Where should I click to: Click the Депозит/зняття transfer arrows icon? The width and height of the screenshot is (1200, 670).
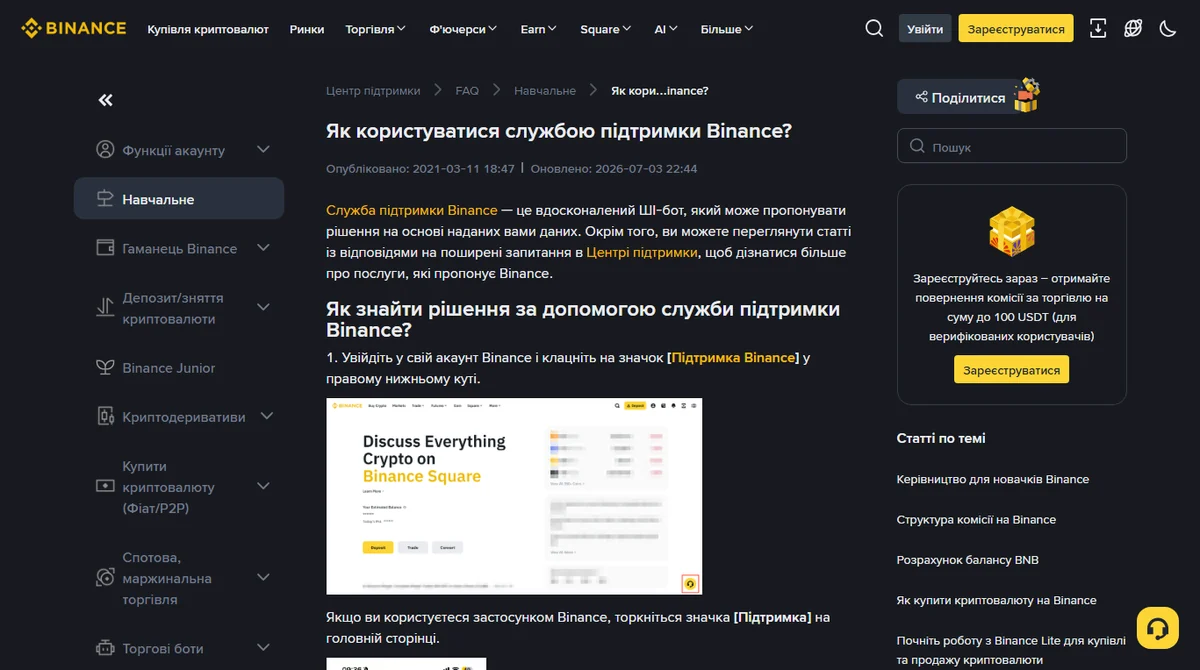(x=105, y=308)
